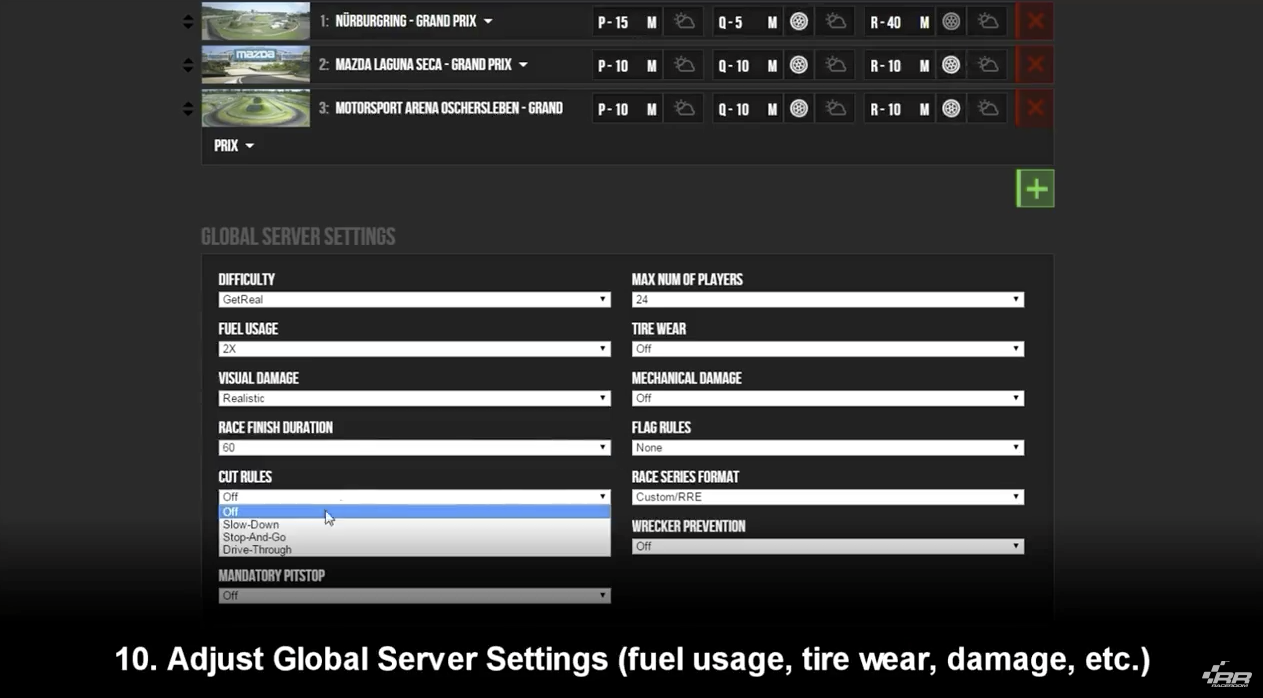Expand Oschersleben Prix layout dropdown arrow

coord(249,146)
